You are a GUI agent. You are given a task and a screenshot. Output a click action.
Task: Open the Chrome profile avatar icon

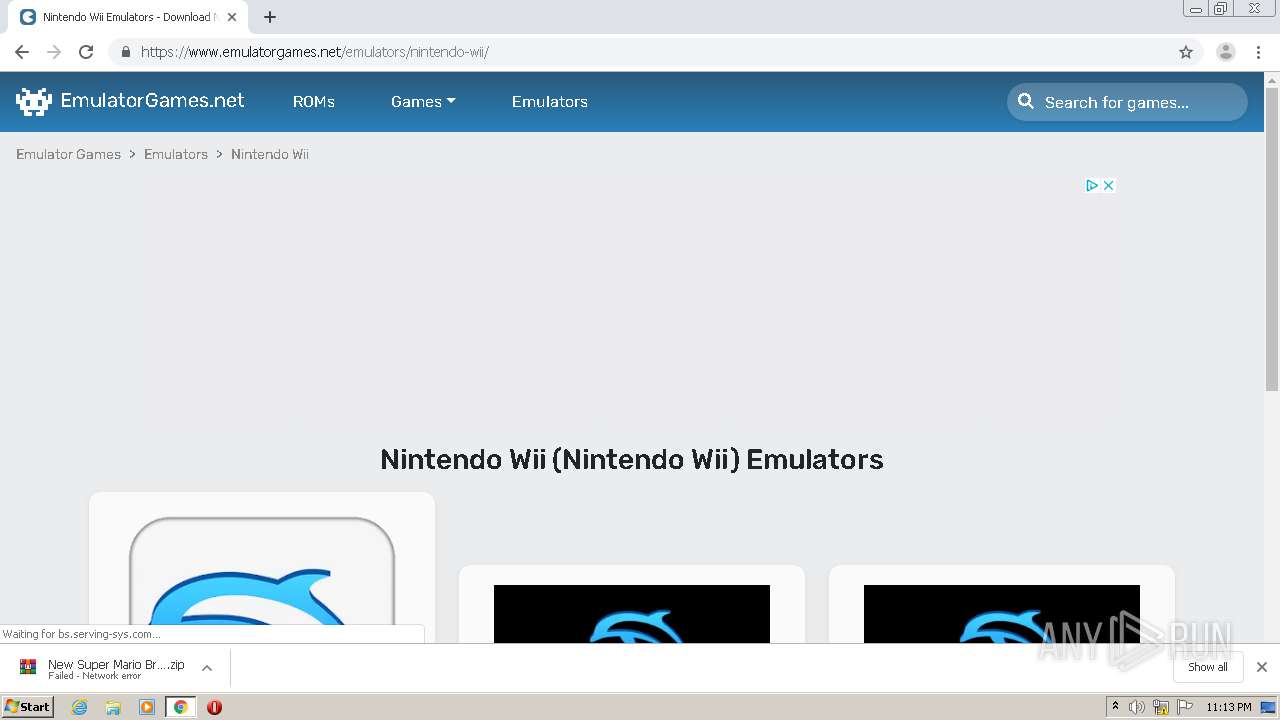click(1226, 52)
